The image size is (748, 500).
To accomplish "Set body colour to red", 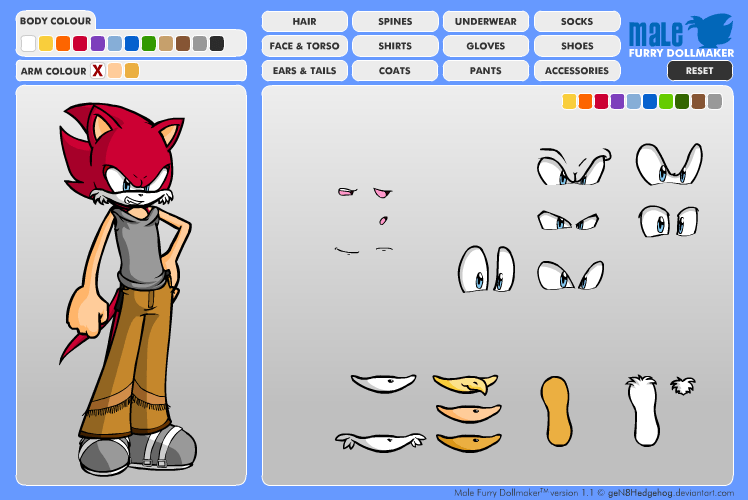I will [80, 43].
